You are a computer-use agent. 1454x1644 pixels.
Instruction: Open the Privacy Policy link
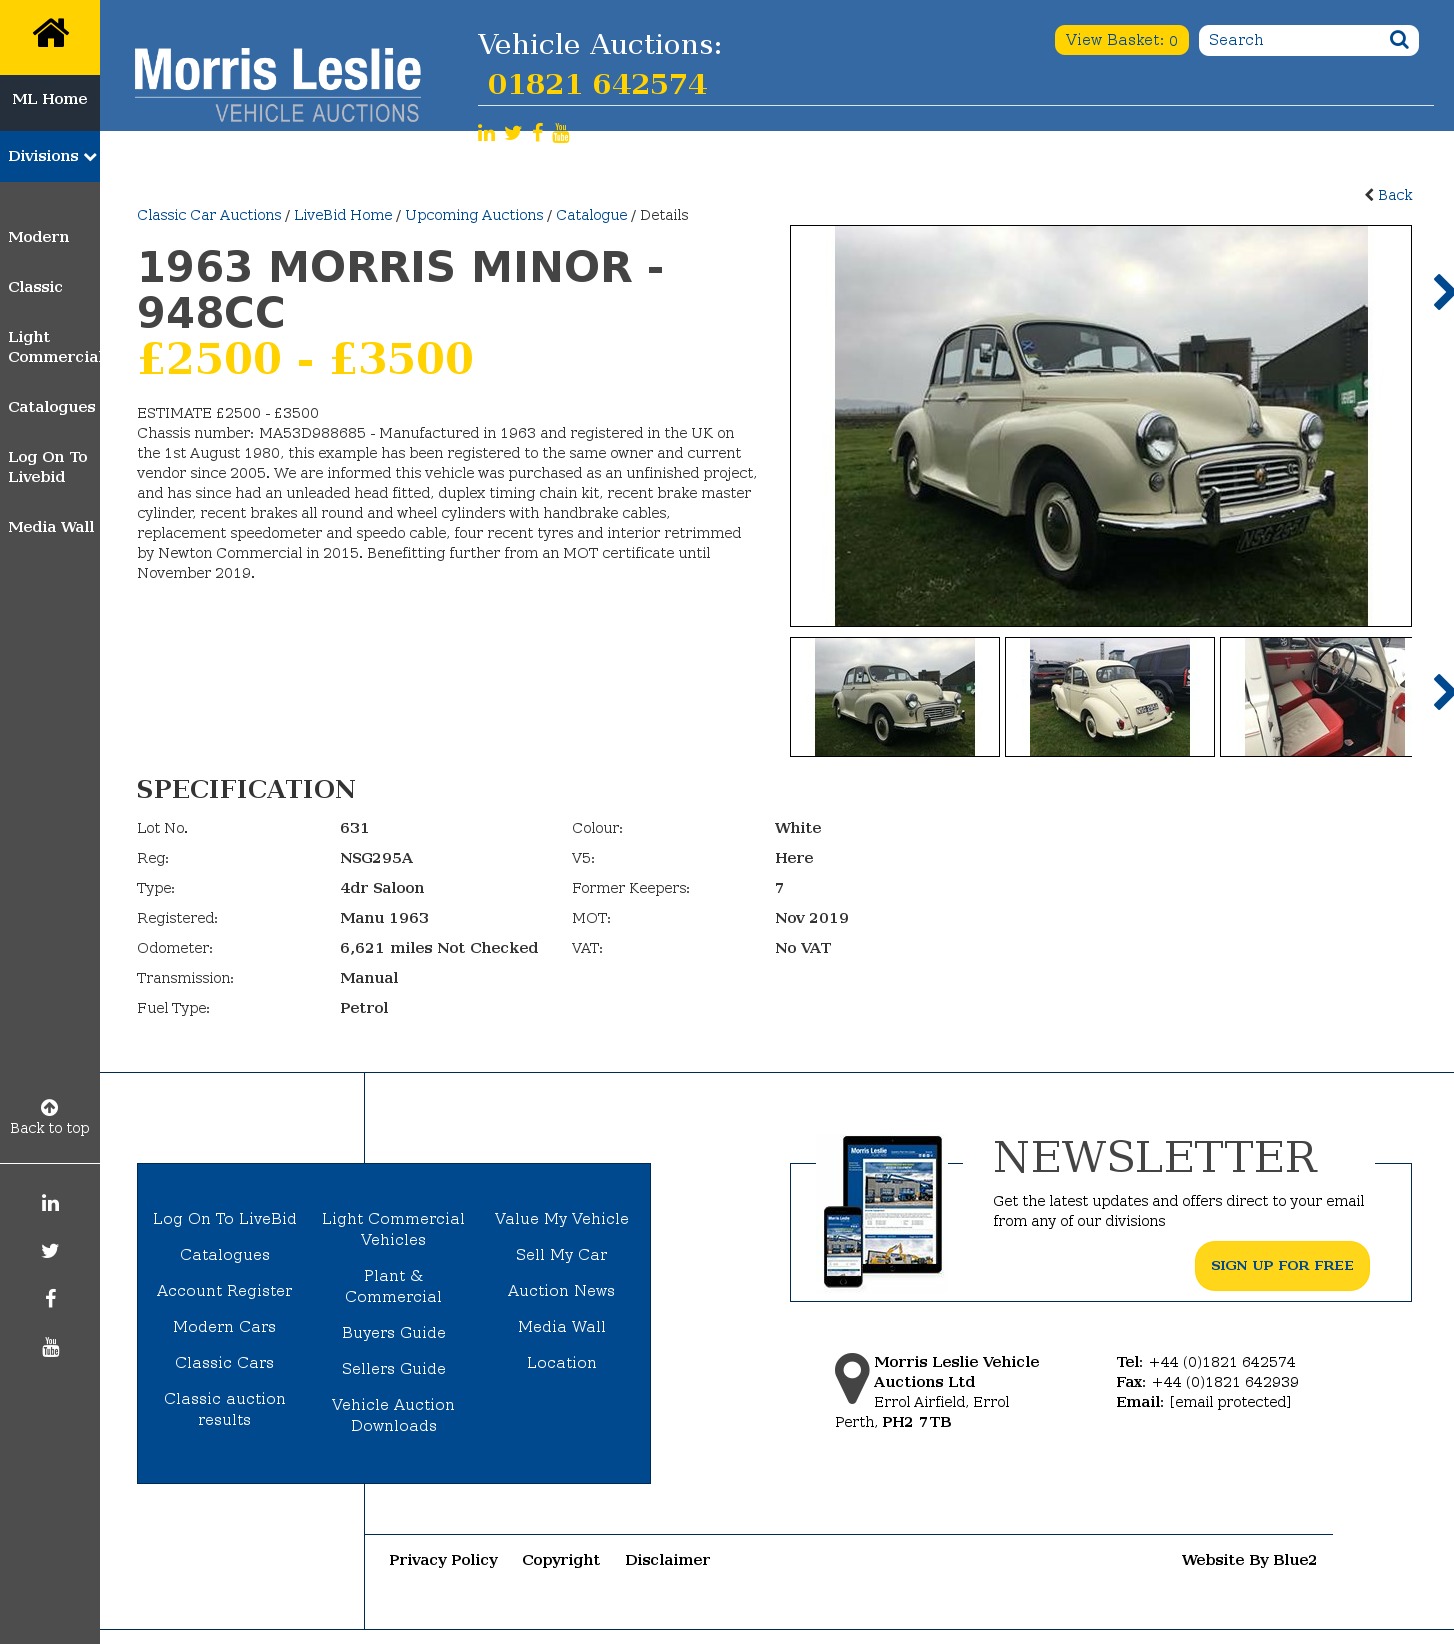click(x=444, y=1560)
